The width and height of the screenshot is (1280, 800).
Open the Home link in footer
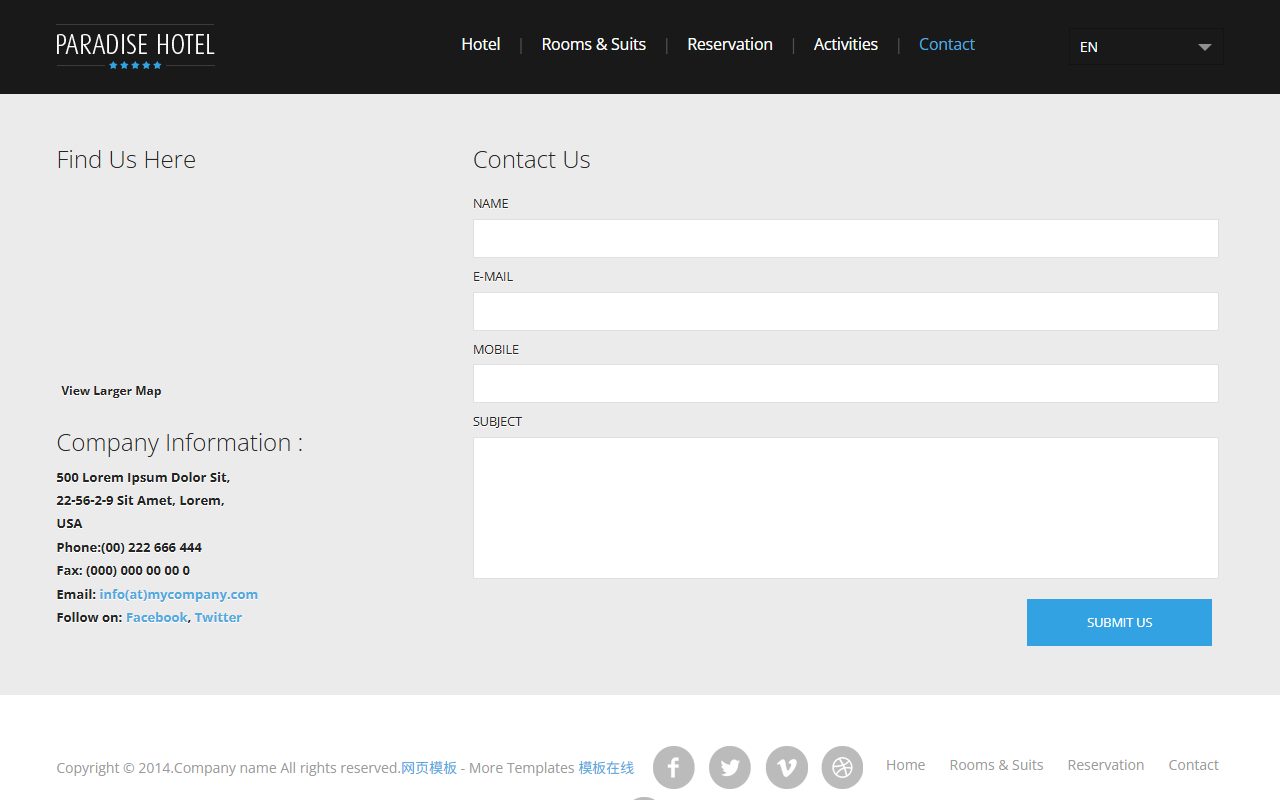906,765
